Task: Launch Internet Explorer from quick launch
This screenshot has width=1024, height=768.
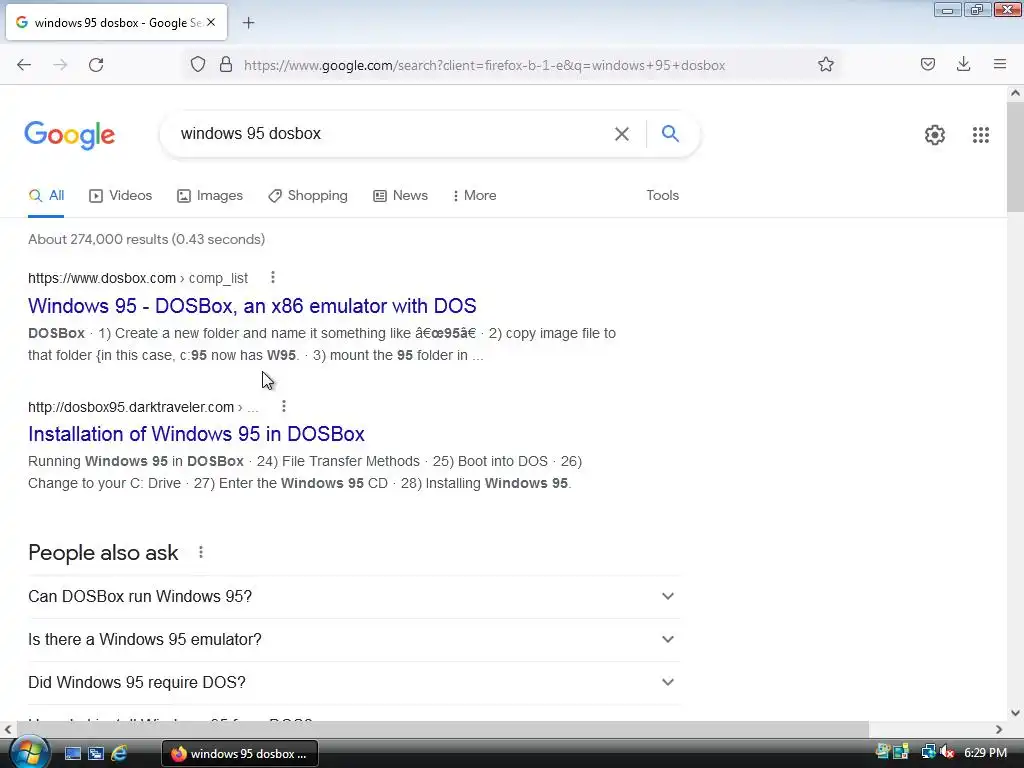Action: [119, 754]
